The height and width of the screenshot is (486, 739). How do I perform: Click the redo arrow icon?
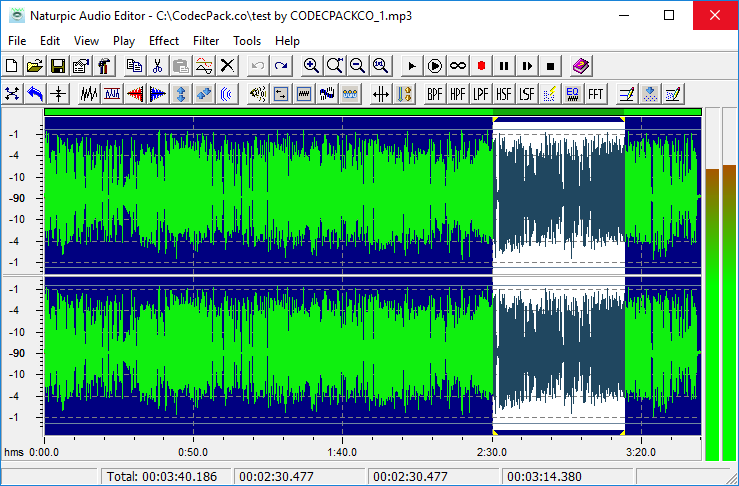pyautogui.click(x=281, y=66)
